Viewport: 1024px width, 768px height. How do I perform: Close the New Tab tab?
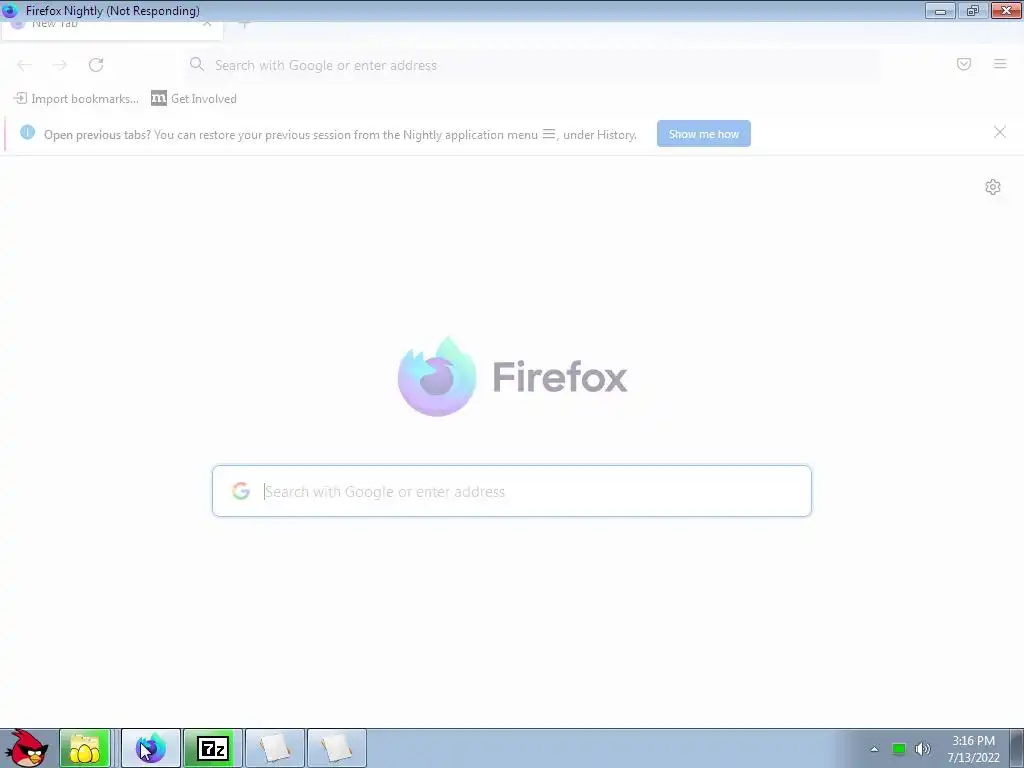pos(207,25)
